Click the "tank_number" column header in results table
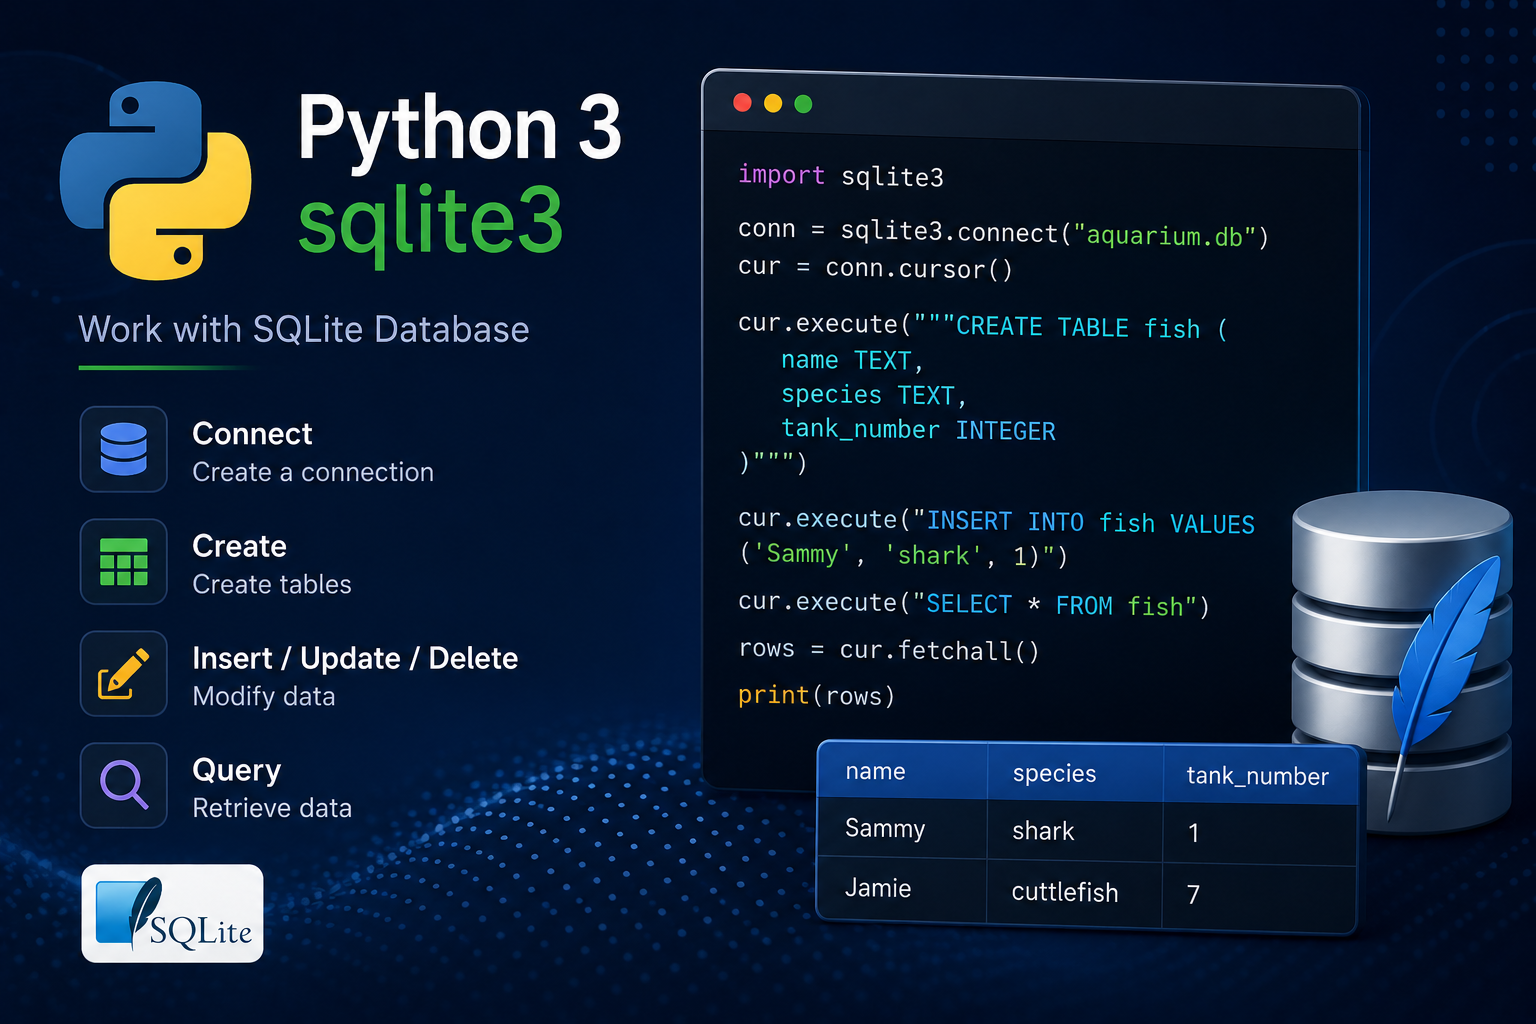 click(x=1257, y=776)
